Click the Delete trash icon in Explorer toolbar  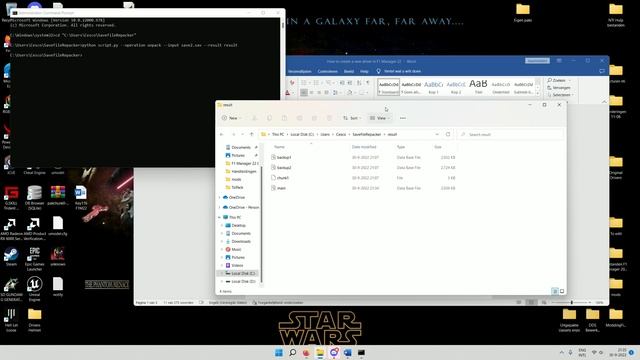329,118
